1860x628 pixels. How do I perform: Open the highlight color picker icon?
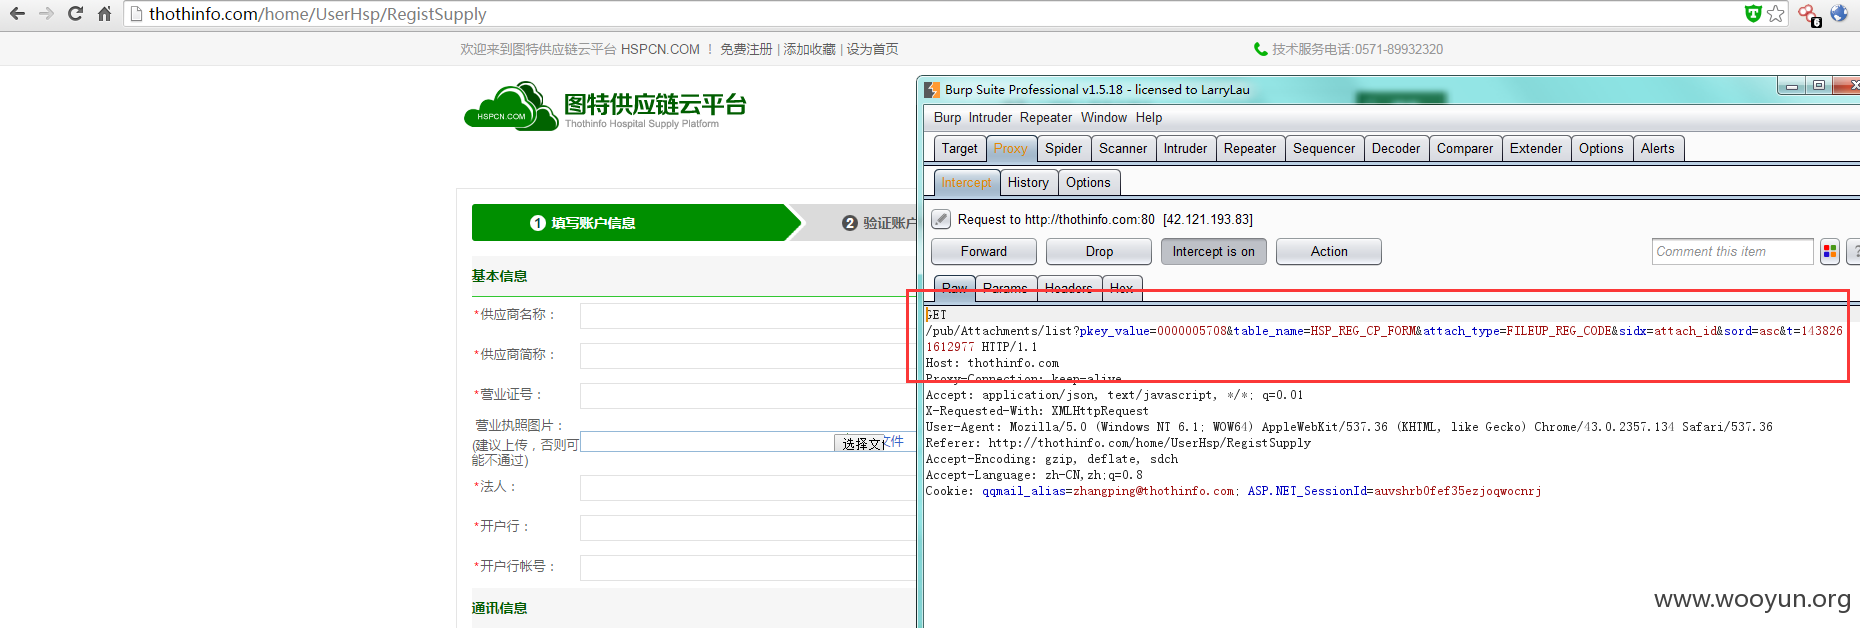click(x=1830, y=252)
